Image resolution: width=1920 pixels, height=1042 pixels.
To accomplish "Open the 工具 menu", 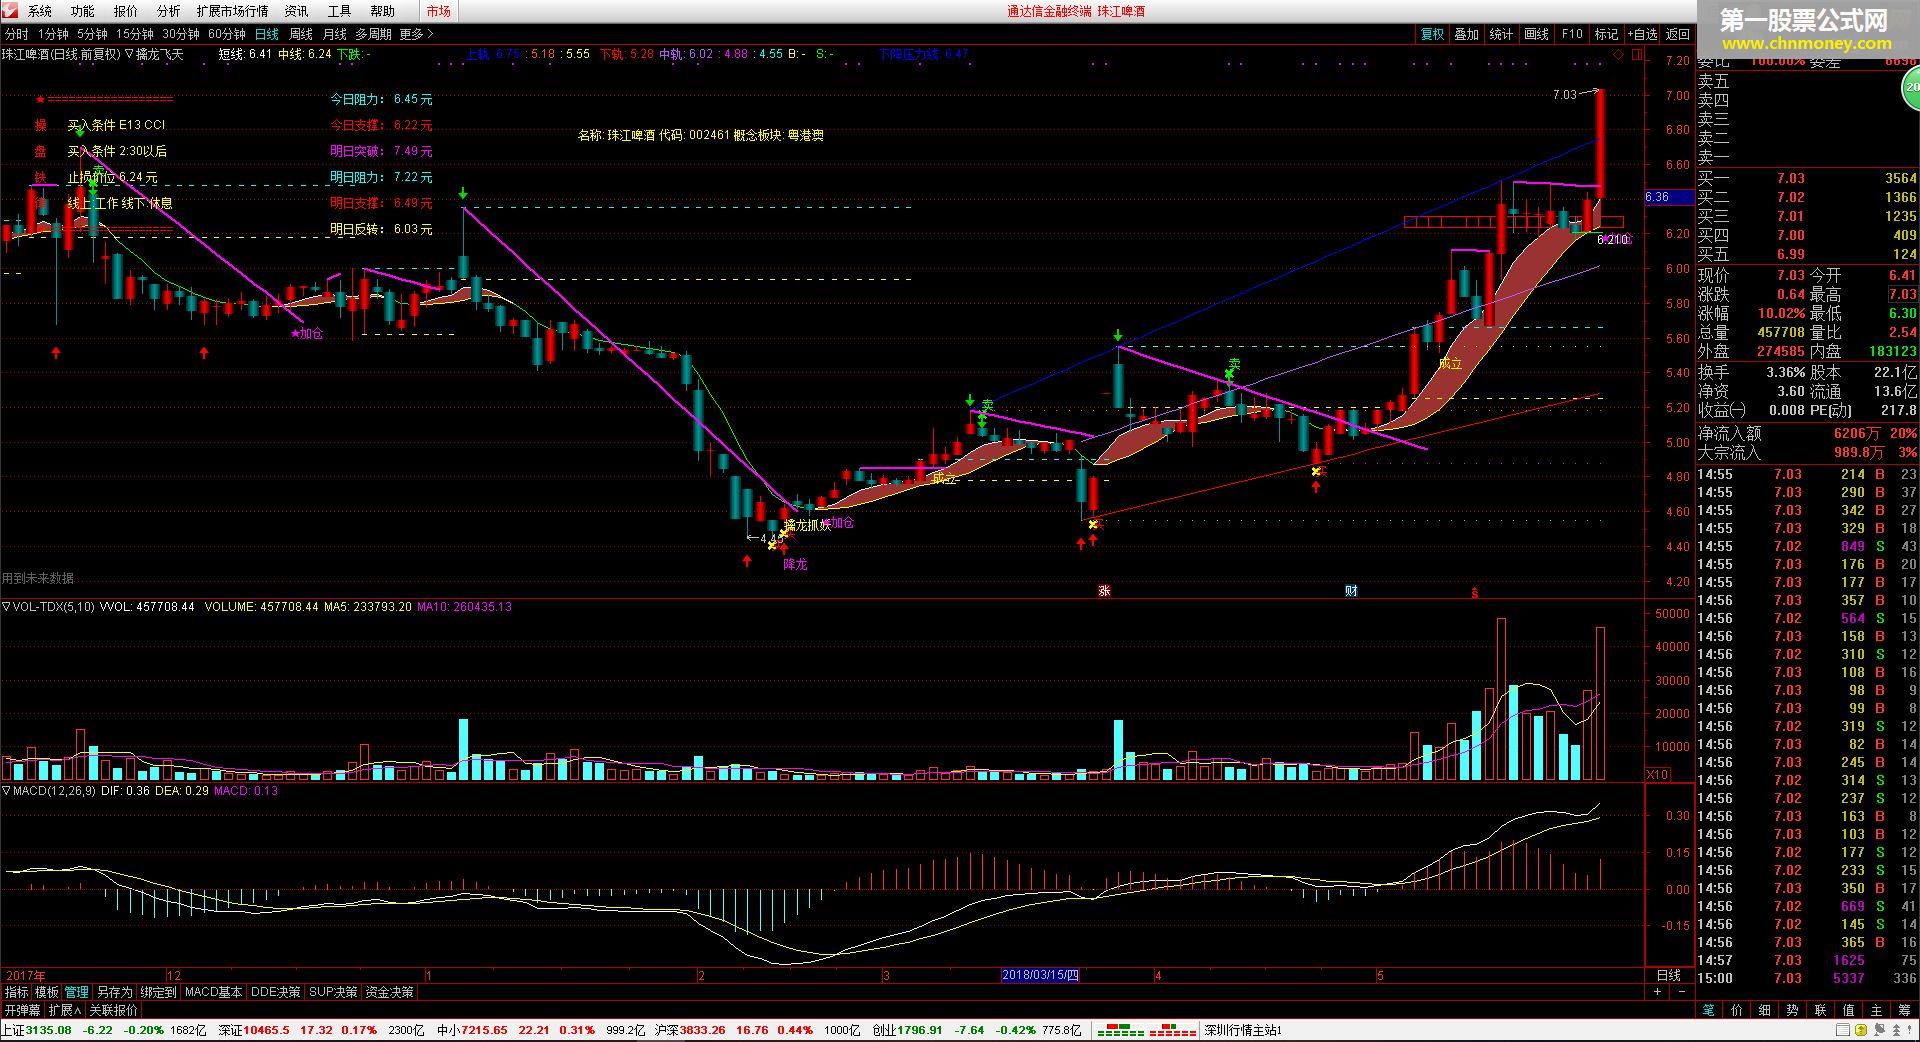I will [339, 11].
